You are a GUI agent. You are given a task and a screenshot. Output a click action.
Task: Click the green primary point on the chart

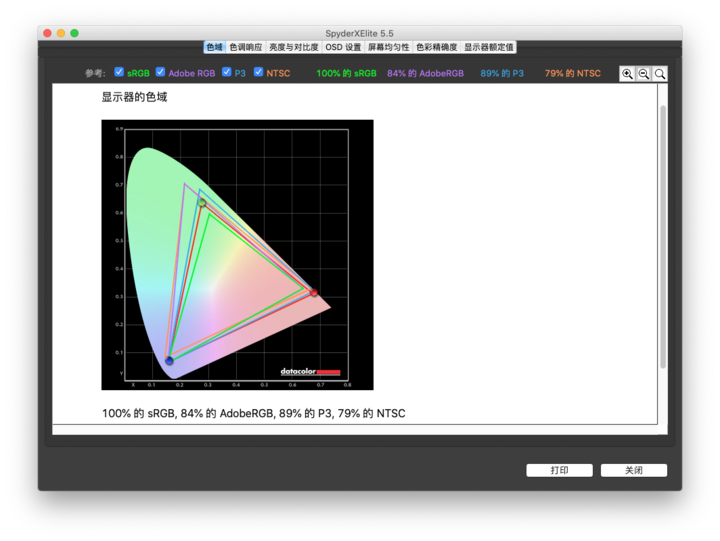[202, 202]
